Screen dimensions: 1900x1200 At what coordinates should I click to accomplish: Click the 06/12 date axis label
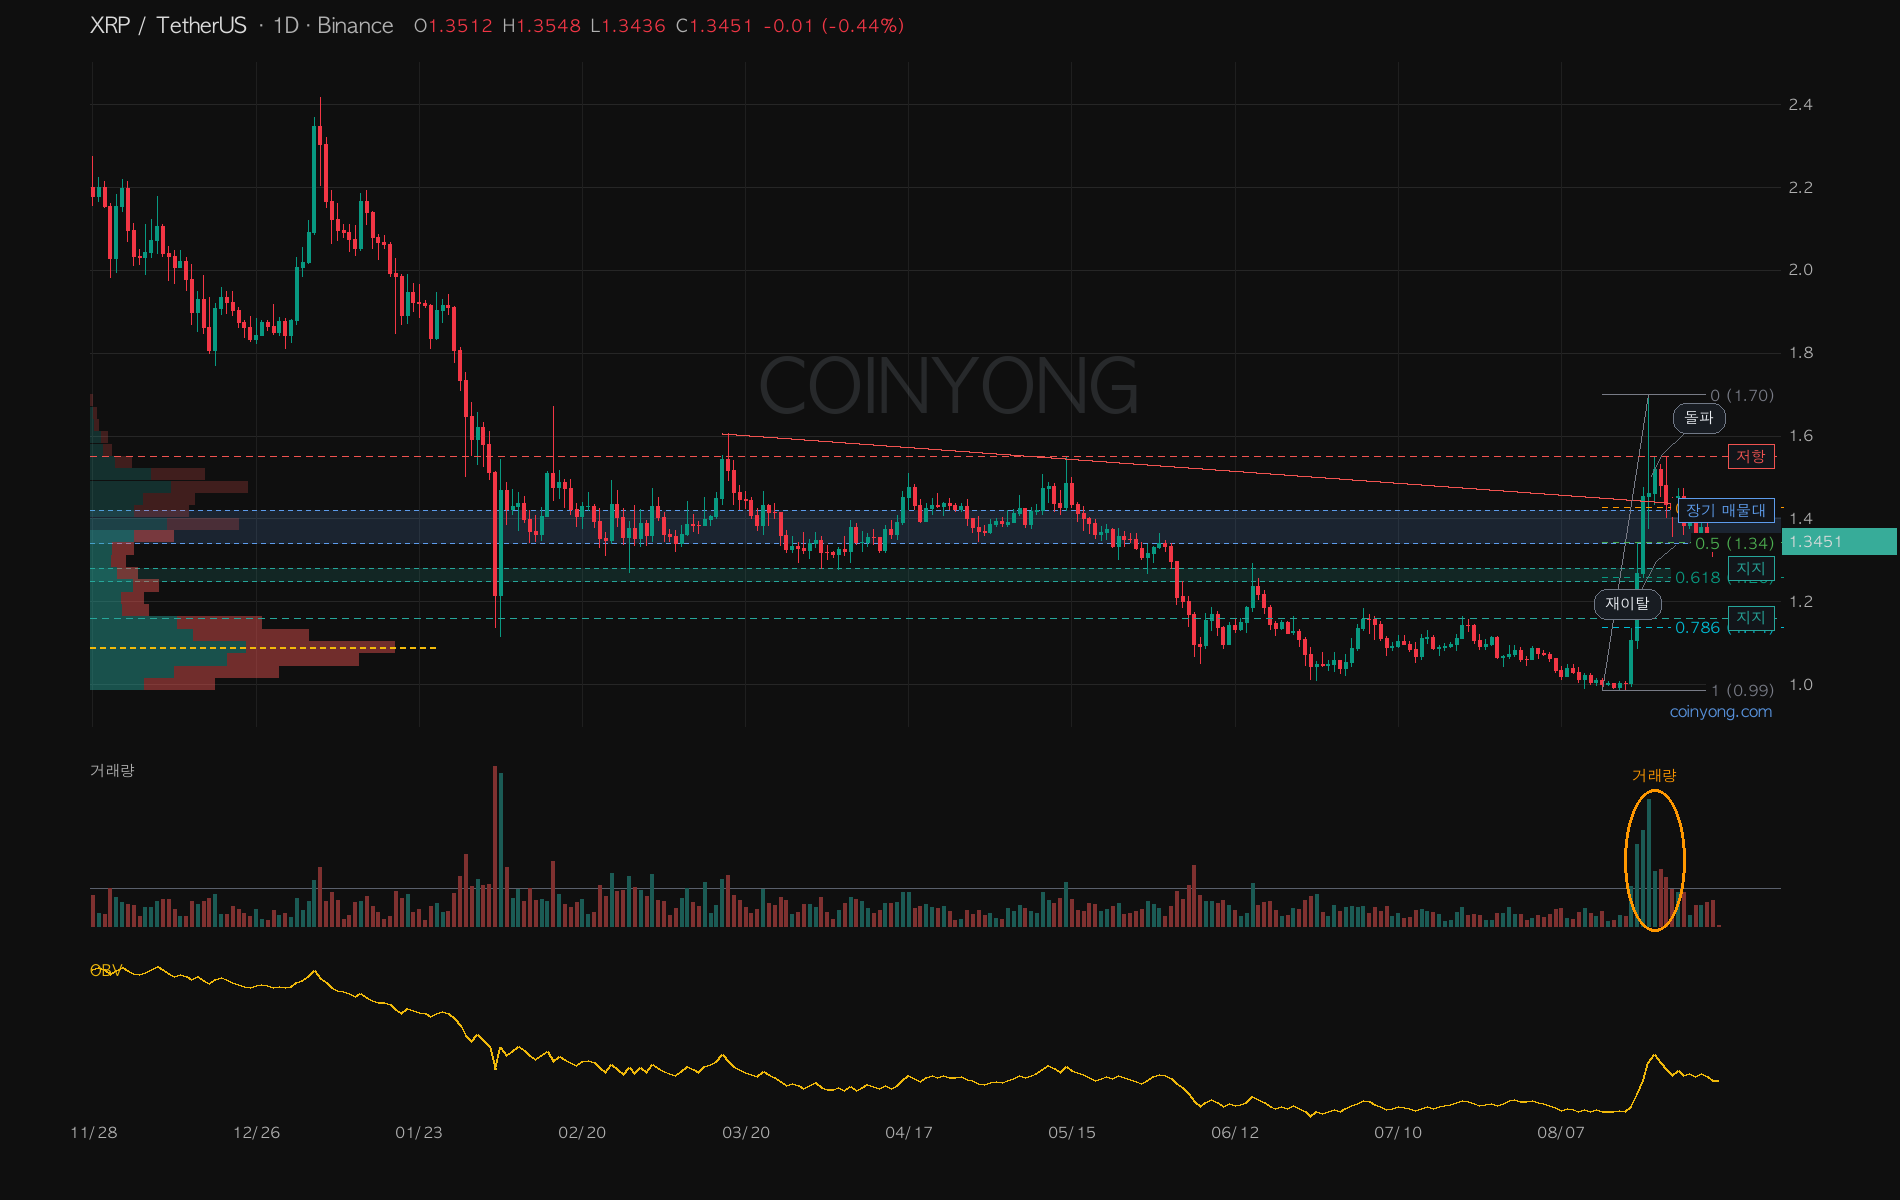click(1234, 1132)
